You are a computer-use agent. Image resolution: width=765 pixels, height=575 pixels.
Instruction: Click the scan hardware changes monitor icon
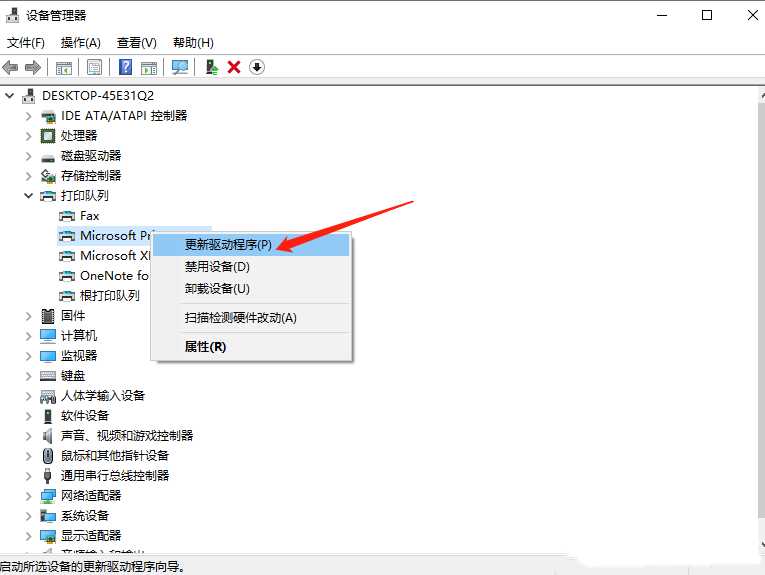180,67
